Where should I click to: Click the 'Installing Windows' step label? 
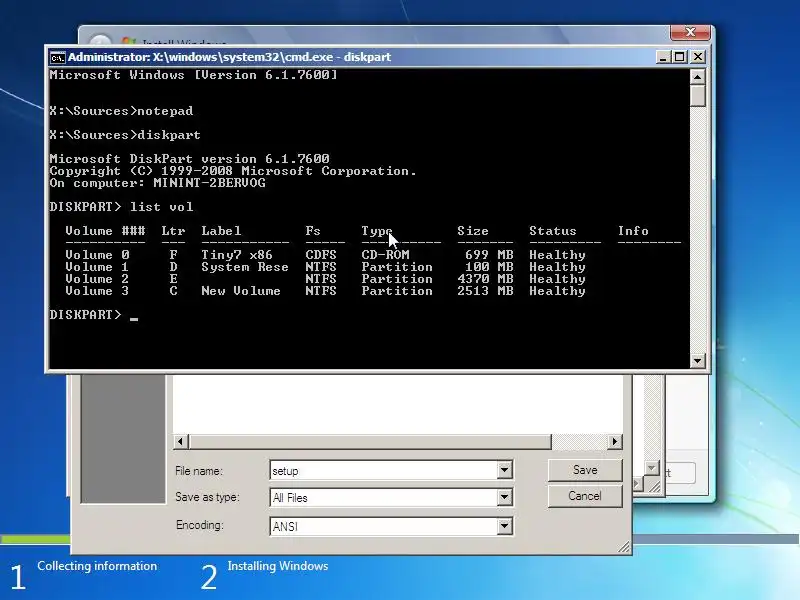pyautogui.click(x=278, y=566)
